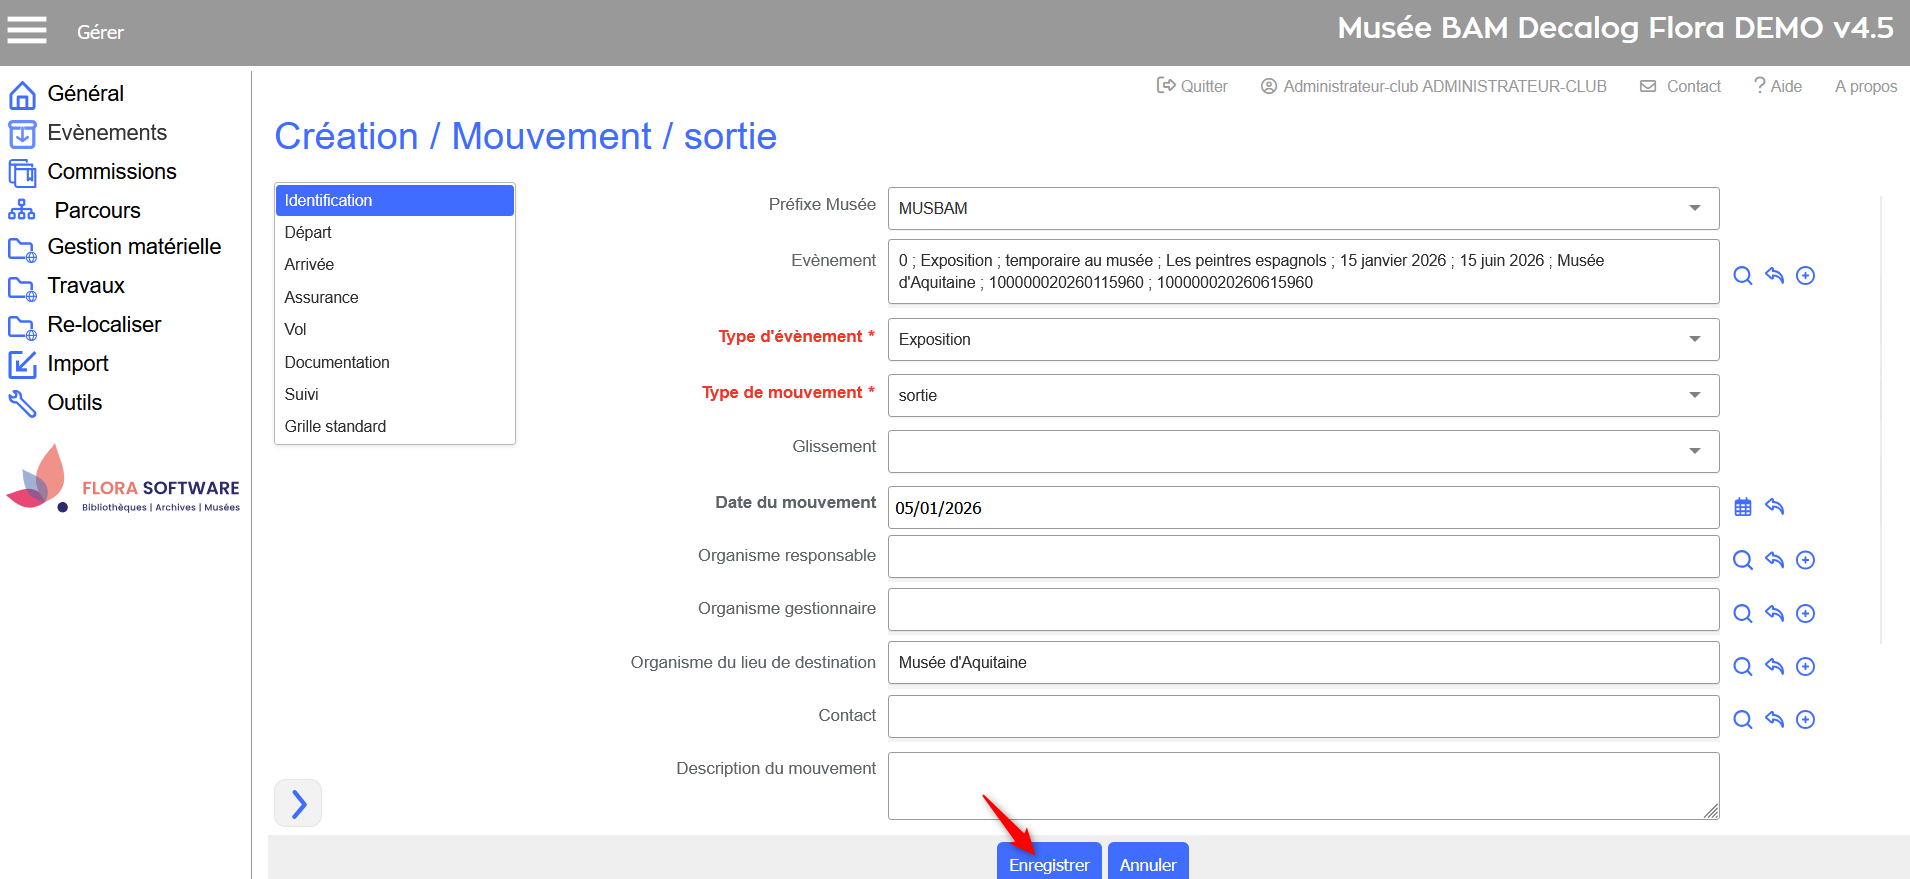Click the Annuler button
The image size is (1910, 879).
(x=1147, y=864)
